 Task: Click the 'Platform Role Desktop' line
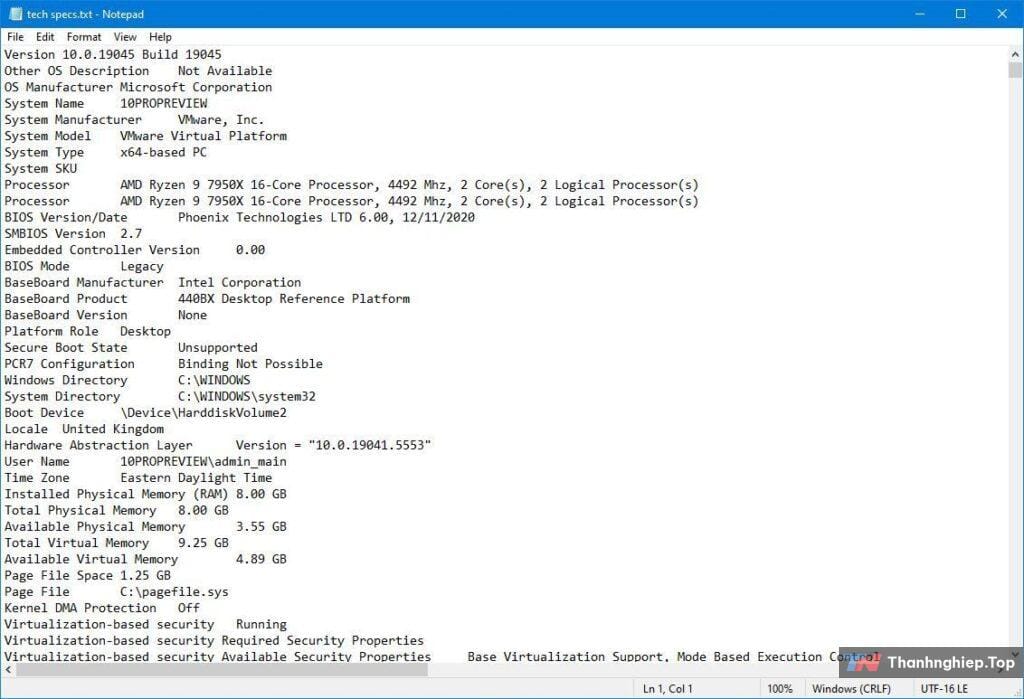[88, 331]
